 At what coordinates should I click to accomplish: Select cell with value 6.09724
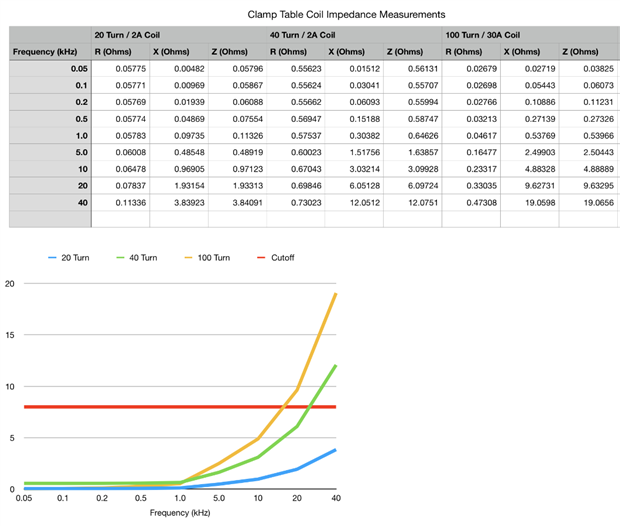(x=413, y=185)
